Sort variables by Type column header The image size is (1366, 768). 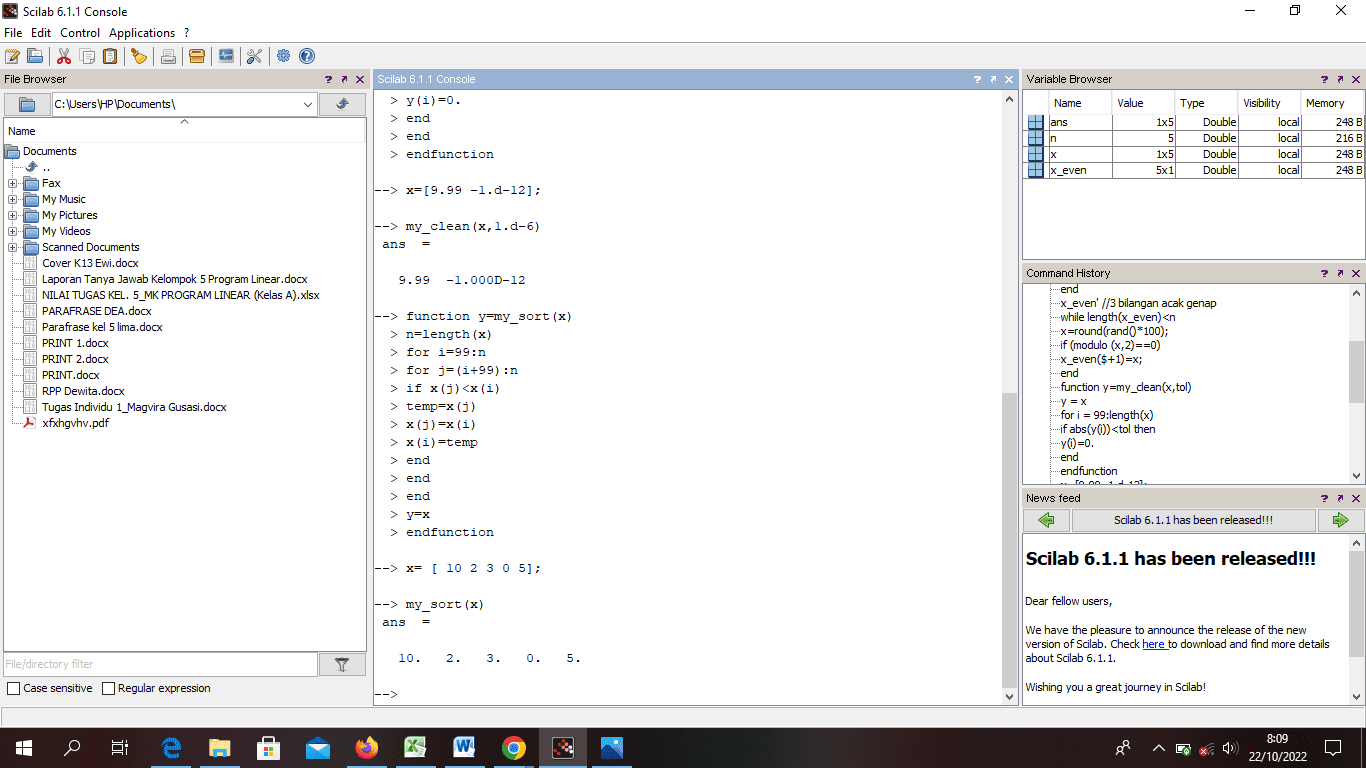1205,103
